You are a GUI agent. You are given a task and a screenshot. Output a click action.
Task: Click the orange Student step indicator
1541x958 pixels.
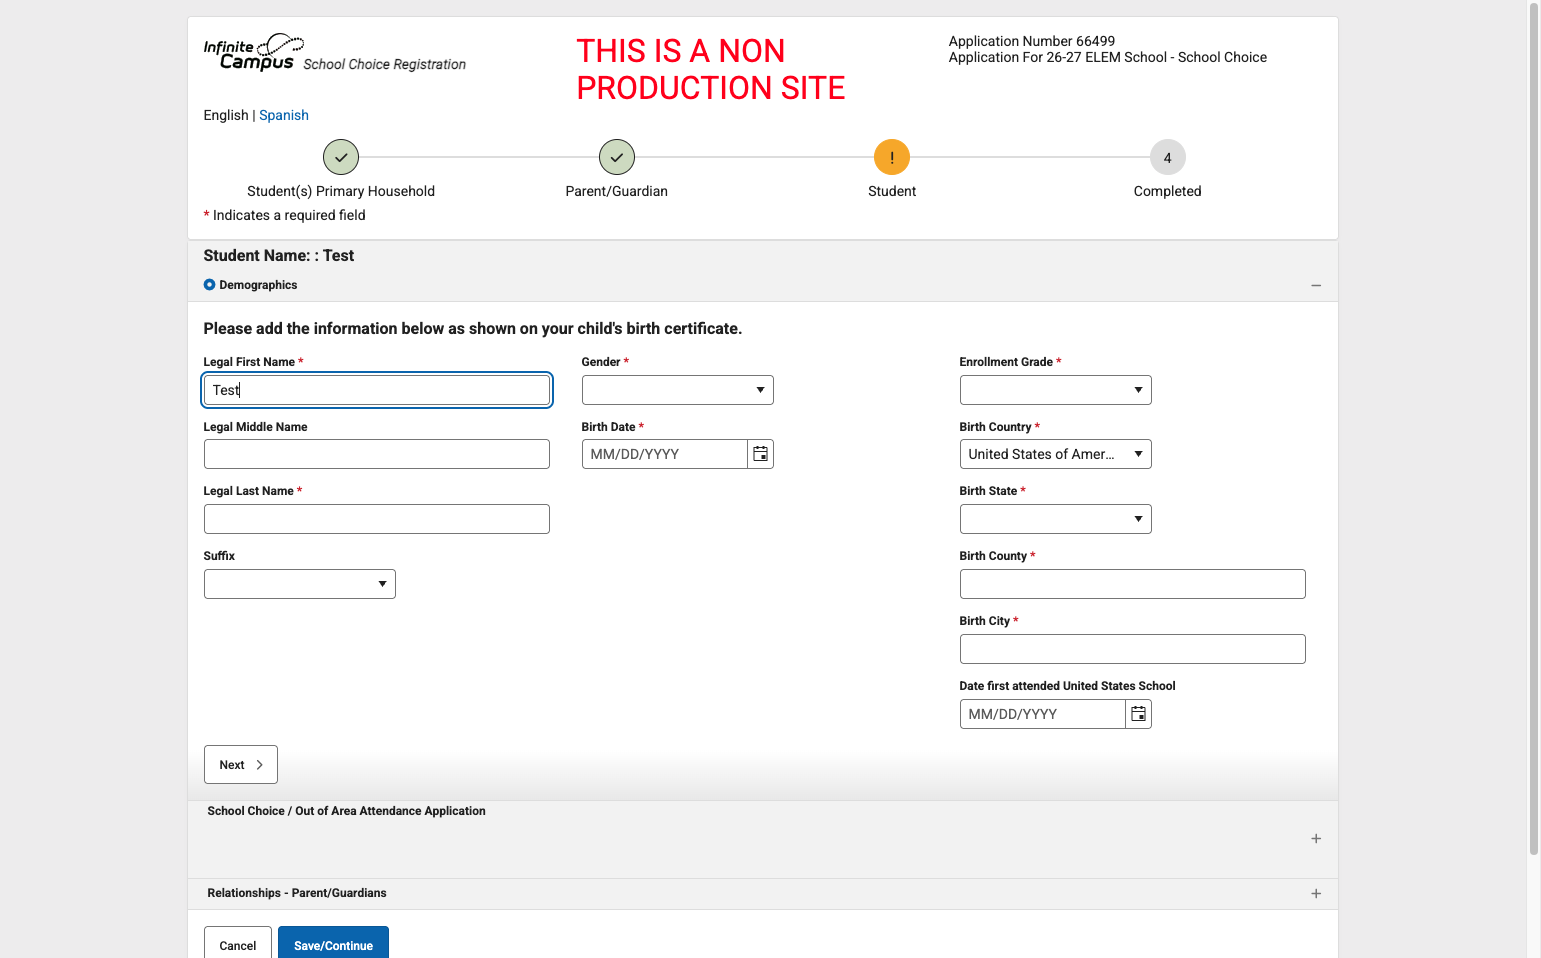(x=892, y=157)
